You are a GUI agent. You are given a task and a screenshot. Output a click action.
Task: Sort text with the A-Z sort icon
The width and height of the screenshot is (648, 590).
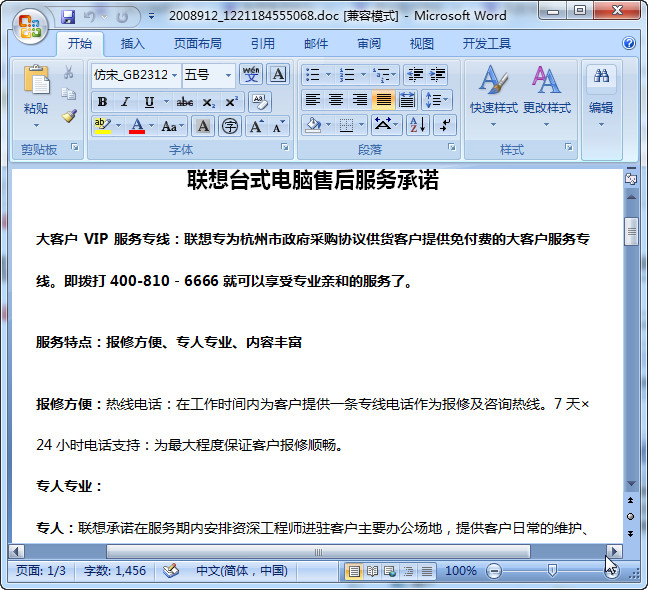pos(418,124)
